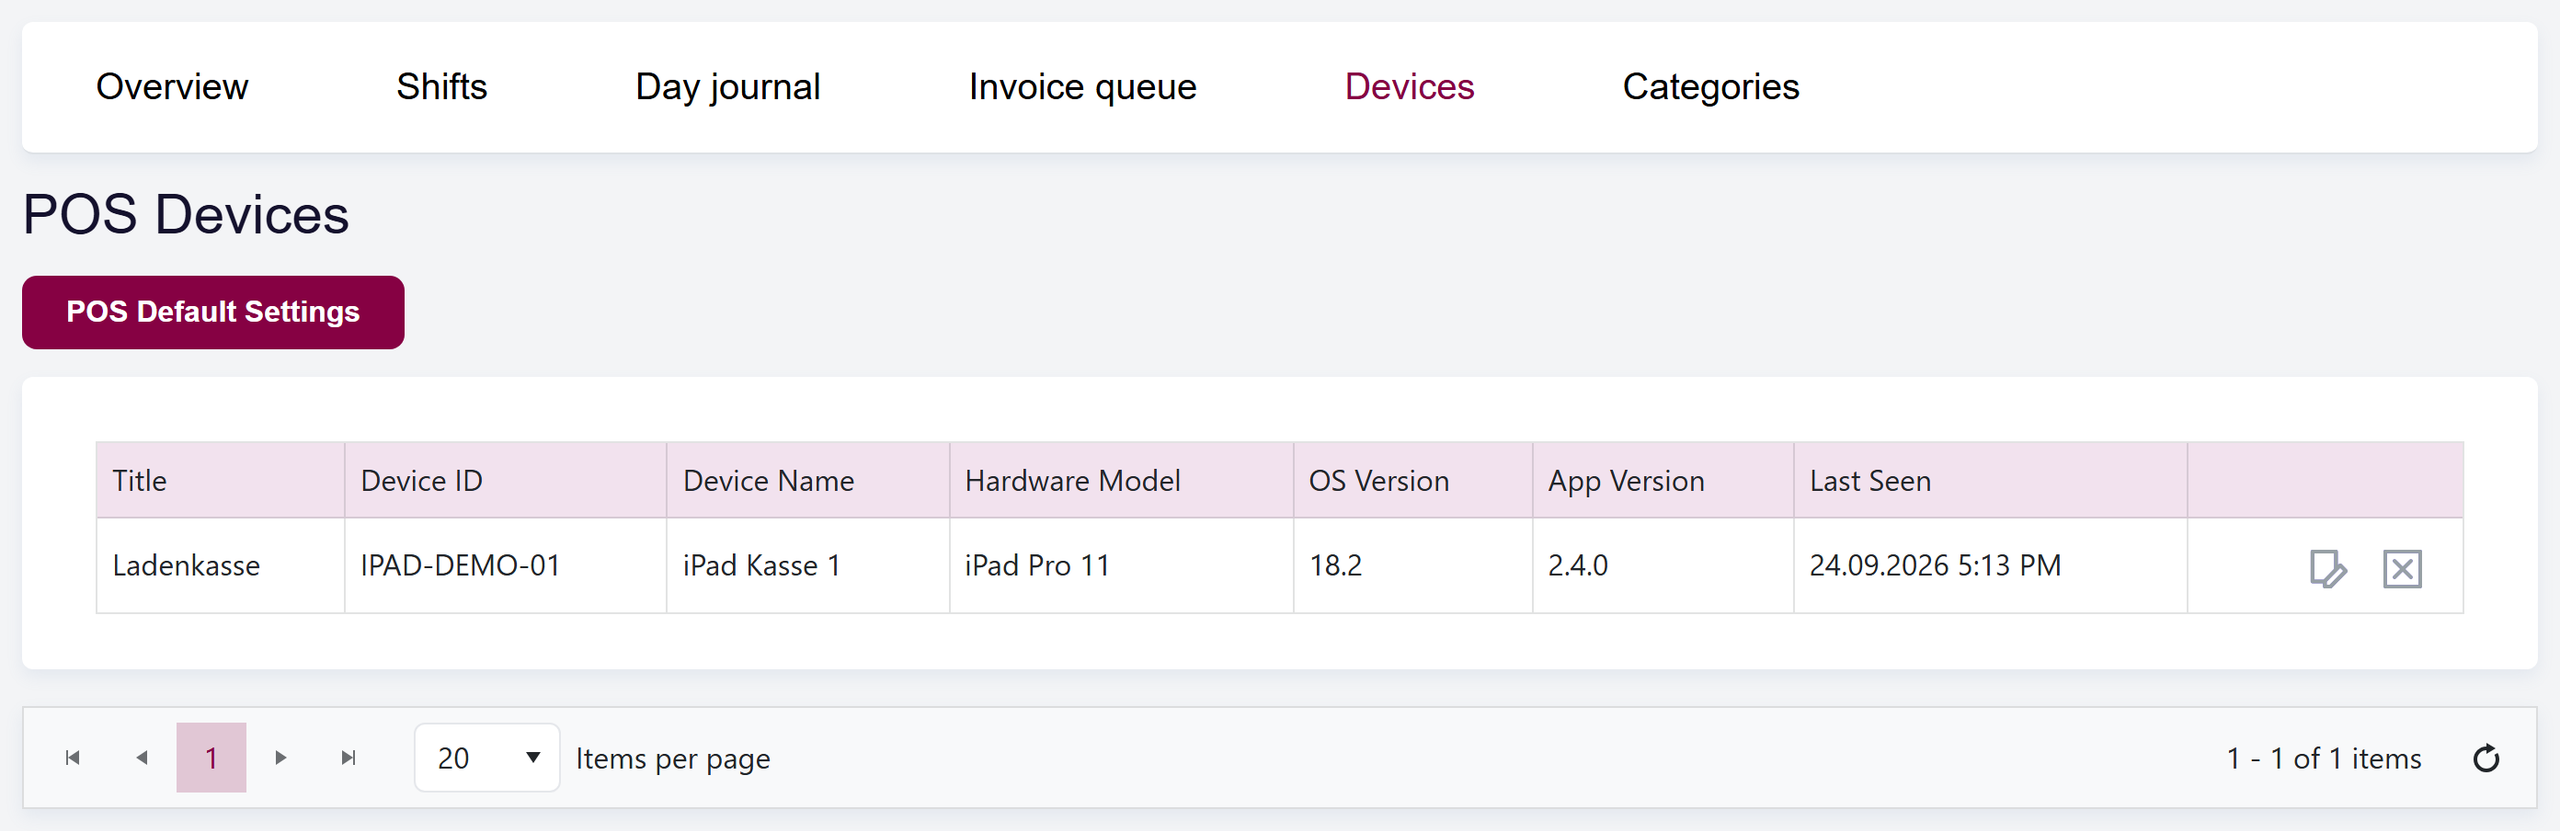The height and width of the screenshot is (831, 2560).
Task: Click the 18.2 OS version cell
Action: coord(1413,566)
